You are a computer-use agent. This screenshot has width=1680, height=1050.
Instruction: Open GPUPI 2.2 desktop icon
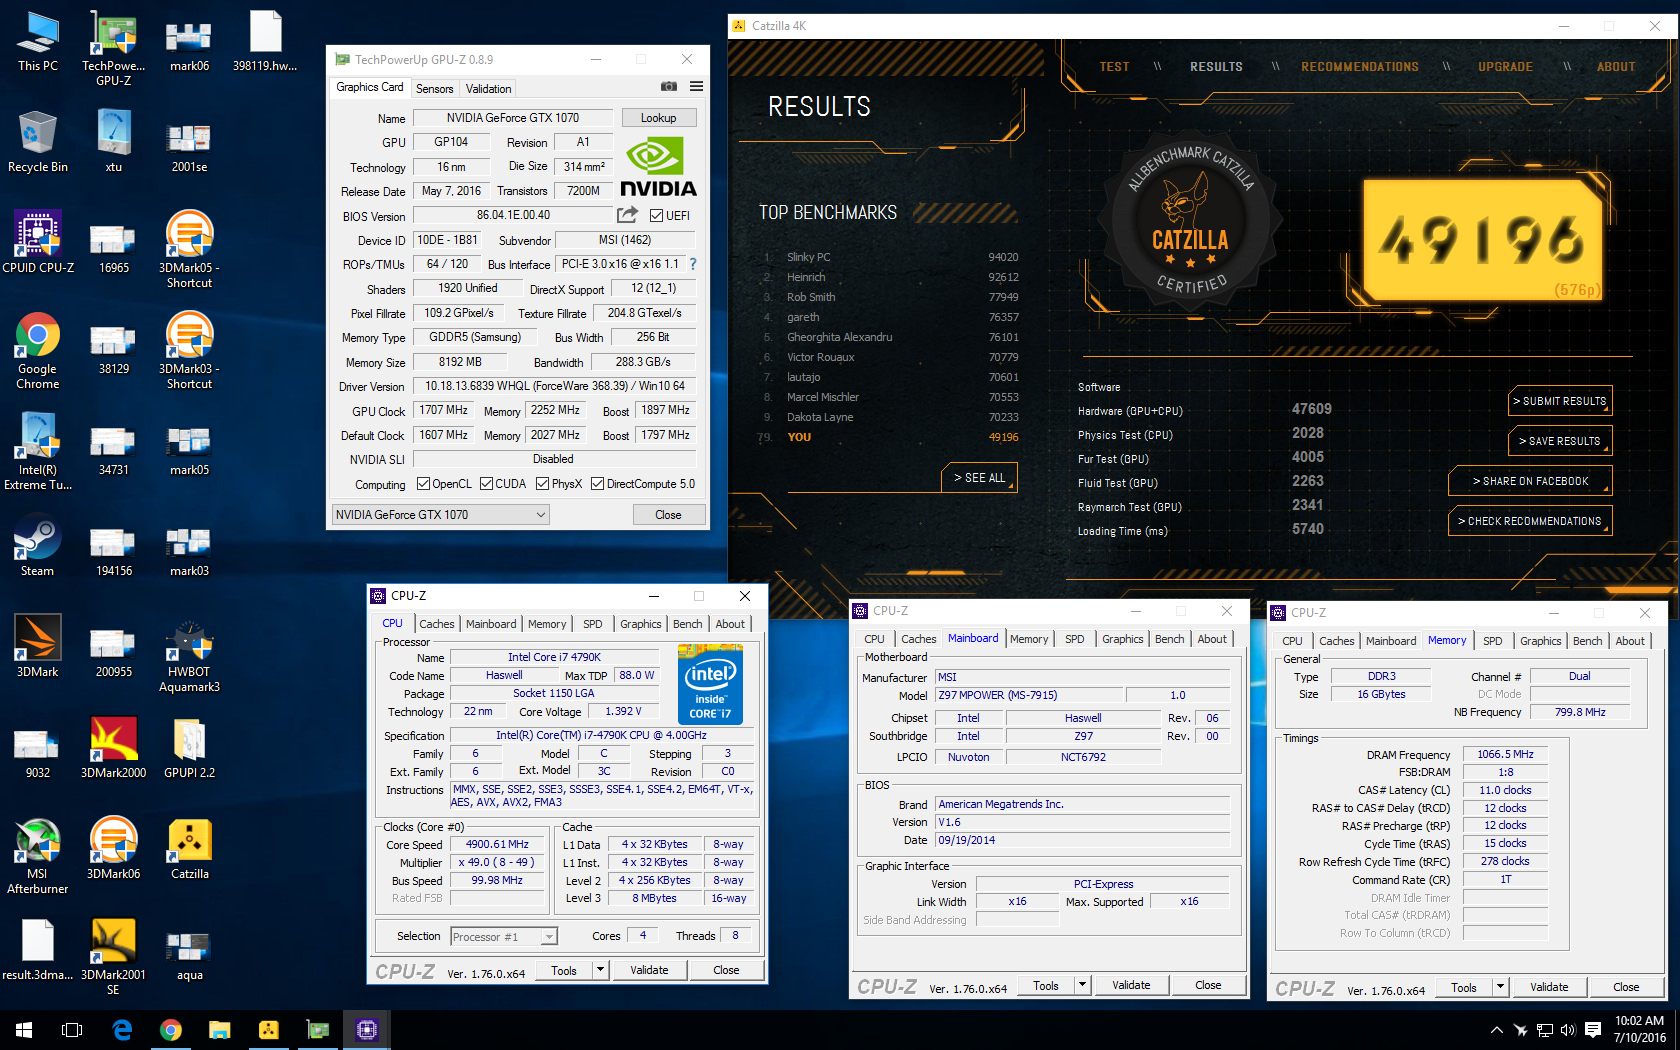189,748
